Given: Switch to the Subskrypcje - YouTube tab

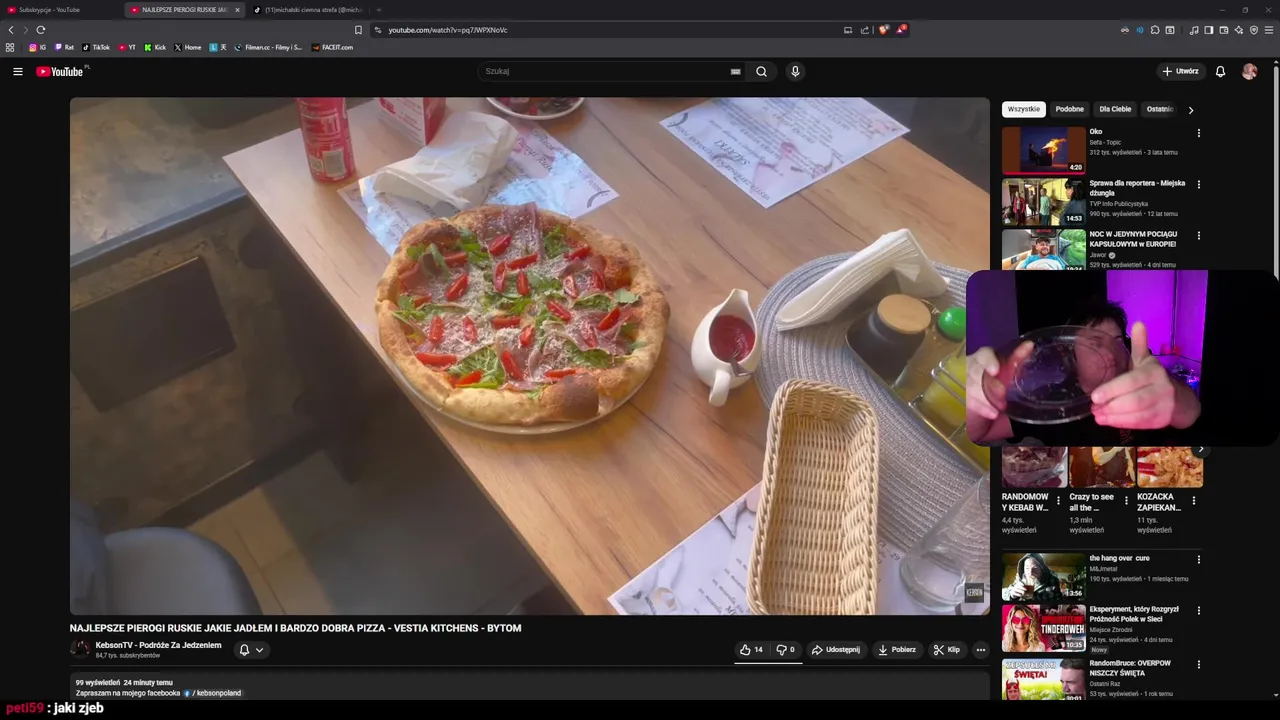Looking at the screenshot, I should tap(60, 10).
